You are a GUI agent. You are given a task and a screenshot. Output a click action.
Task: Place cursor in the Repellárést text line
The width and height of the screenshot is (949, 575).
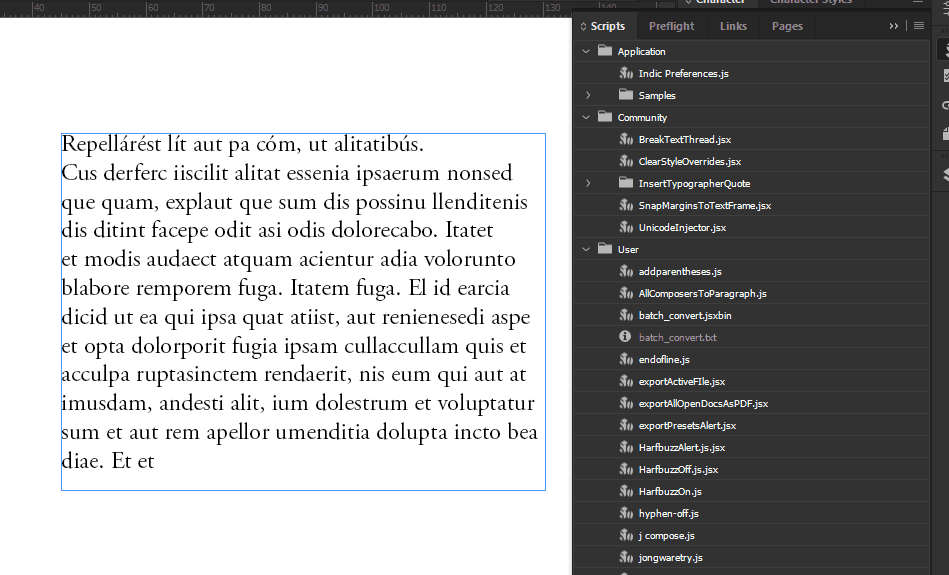coord(243,145)
